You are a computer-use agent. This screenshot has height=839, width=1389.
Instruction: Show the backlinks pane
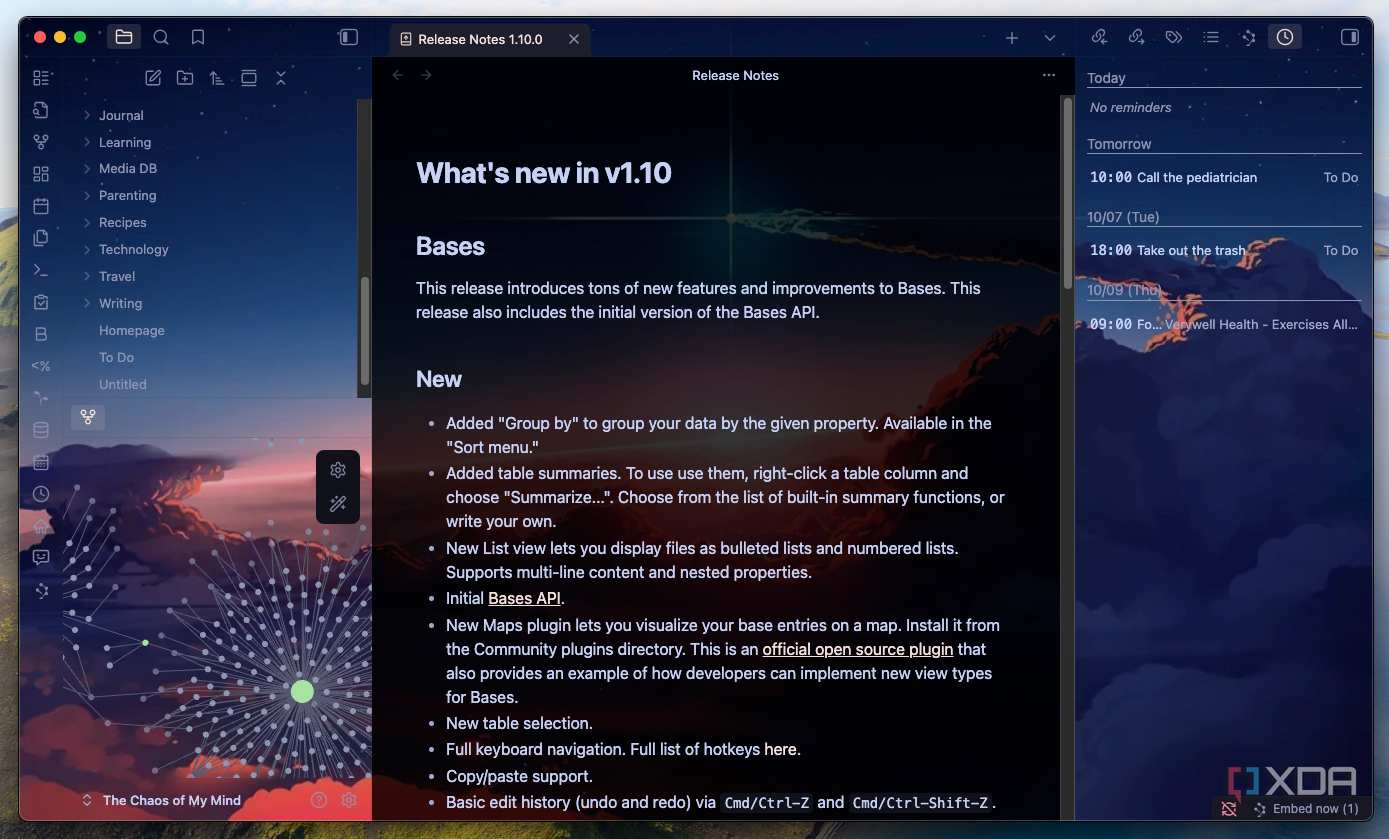pos(1099,37)
